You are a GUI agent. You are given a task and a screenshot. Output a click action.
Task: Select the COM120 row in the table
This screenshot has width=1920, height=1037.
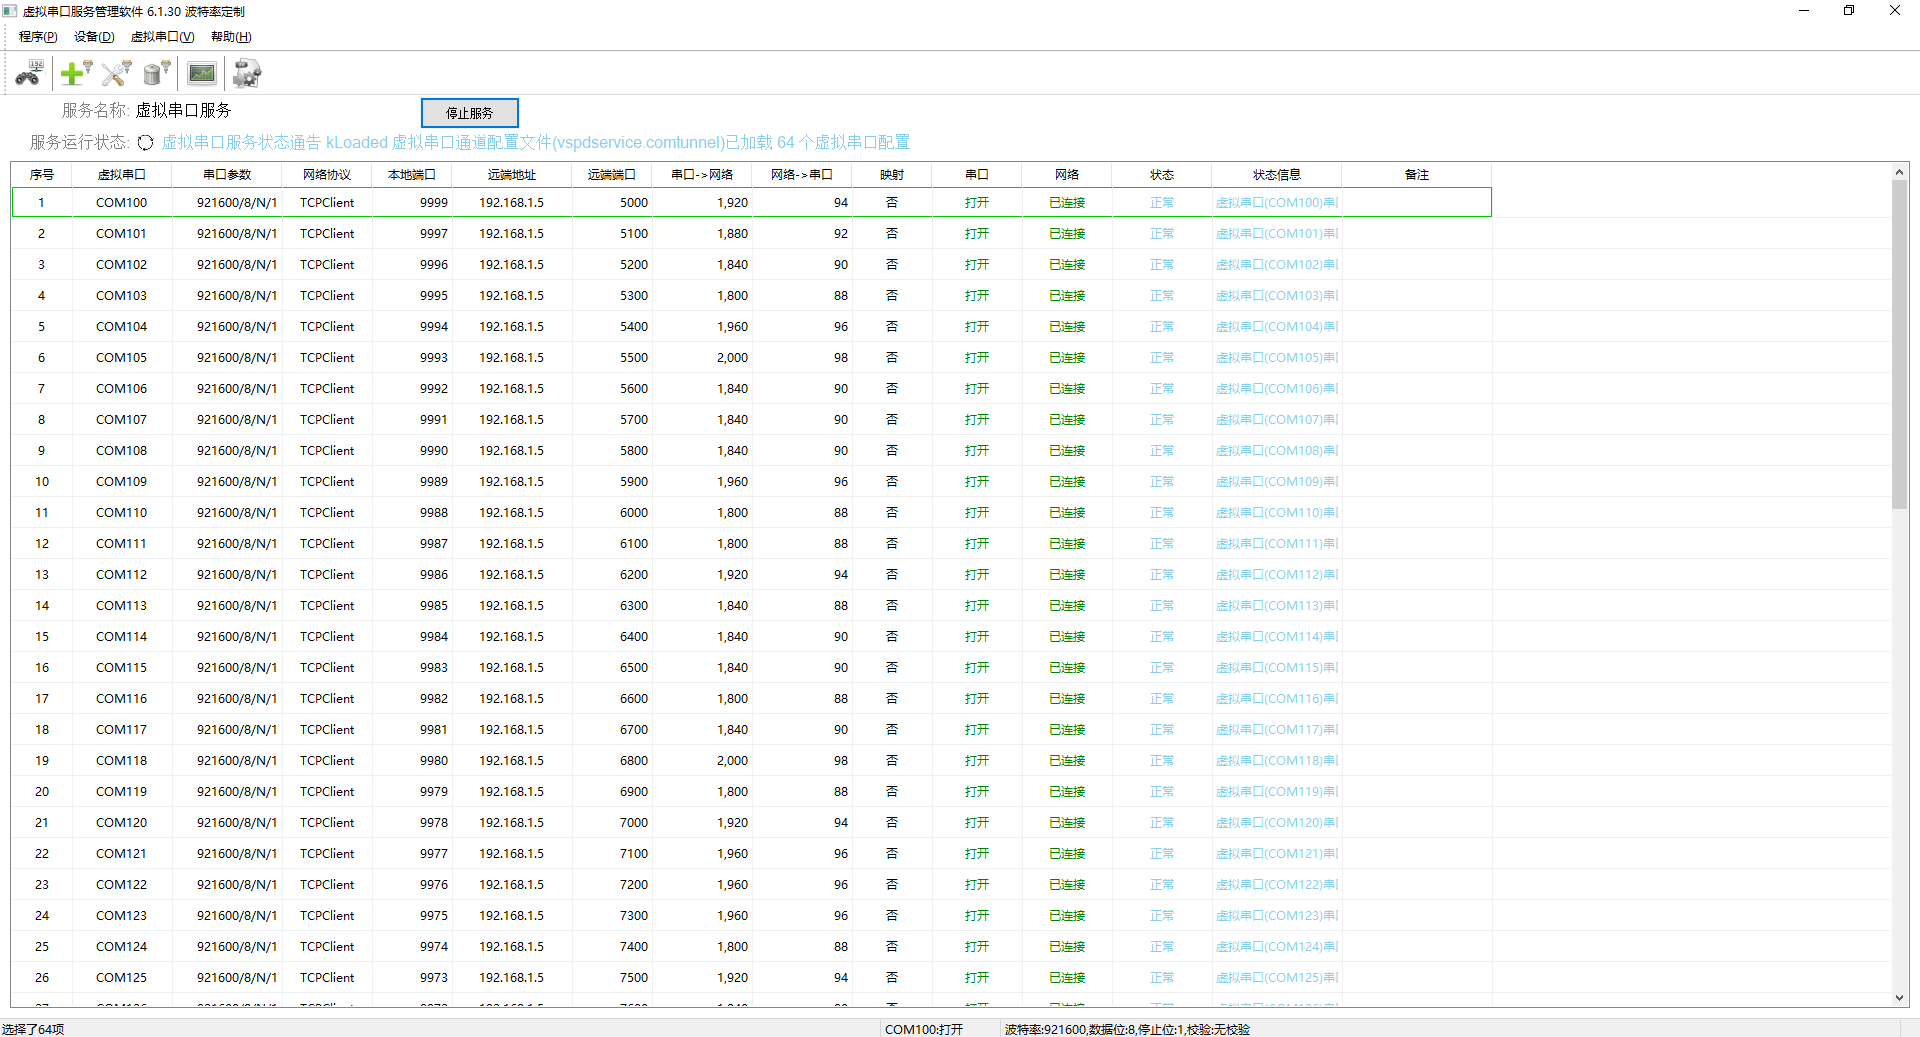coord(121,823)
